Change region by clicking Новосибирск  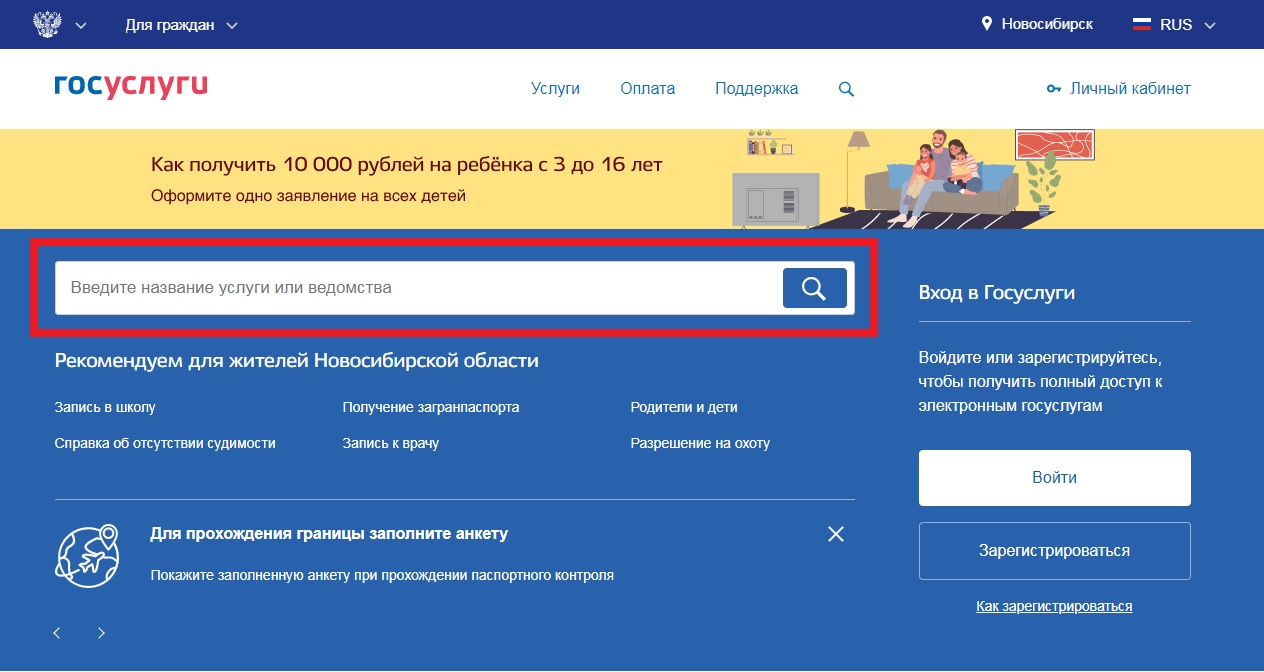(1047, 24)
